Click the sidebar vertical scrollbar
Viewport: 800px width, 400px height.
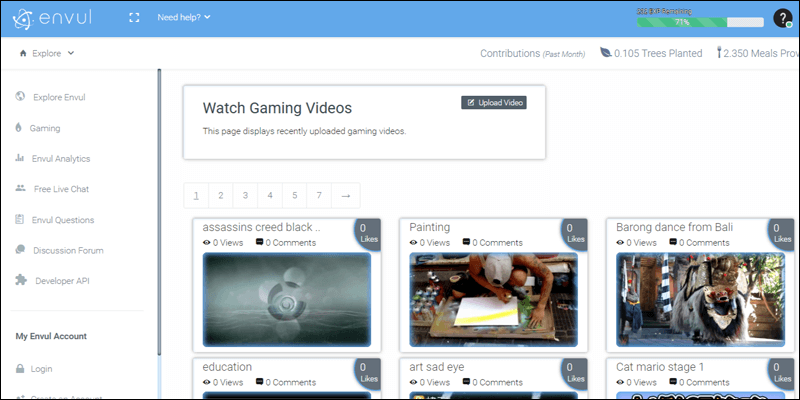click(x=159, y=212)
